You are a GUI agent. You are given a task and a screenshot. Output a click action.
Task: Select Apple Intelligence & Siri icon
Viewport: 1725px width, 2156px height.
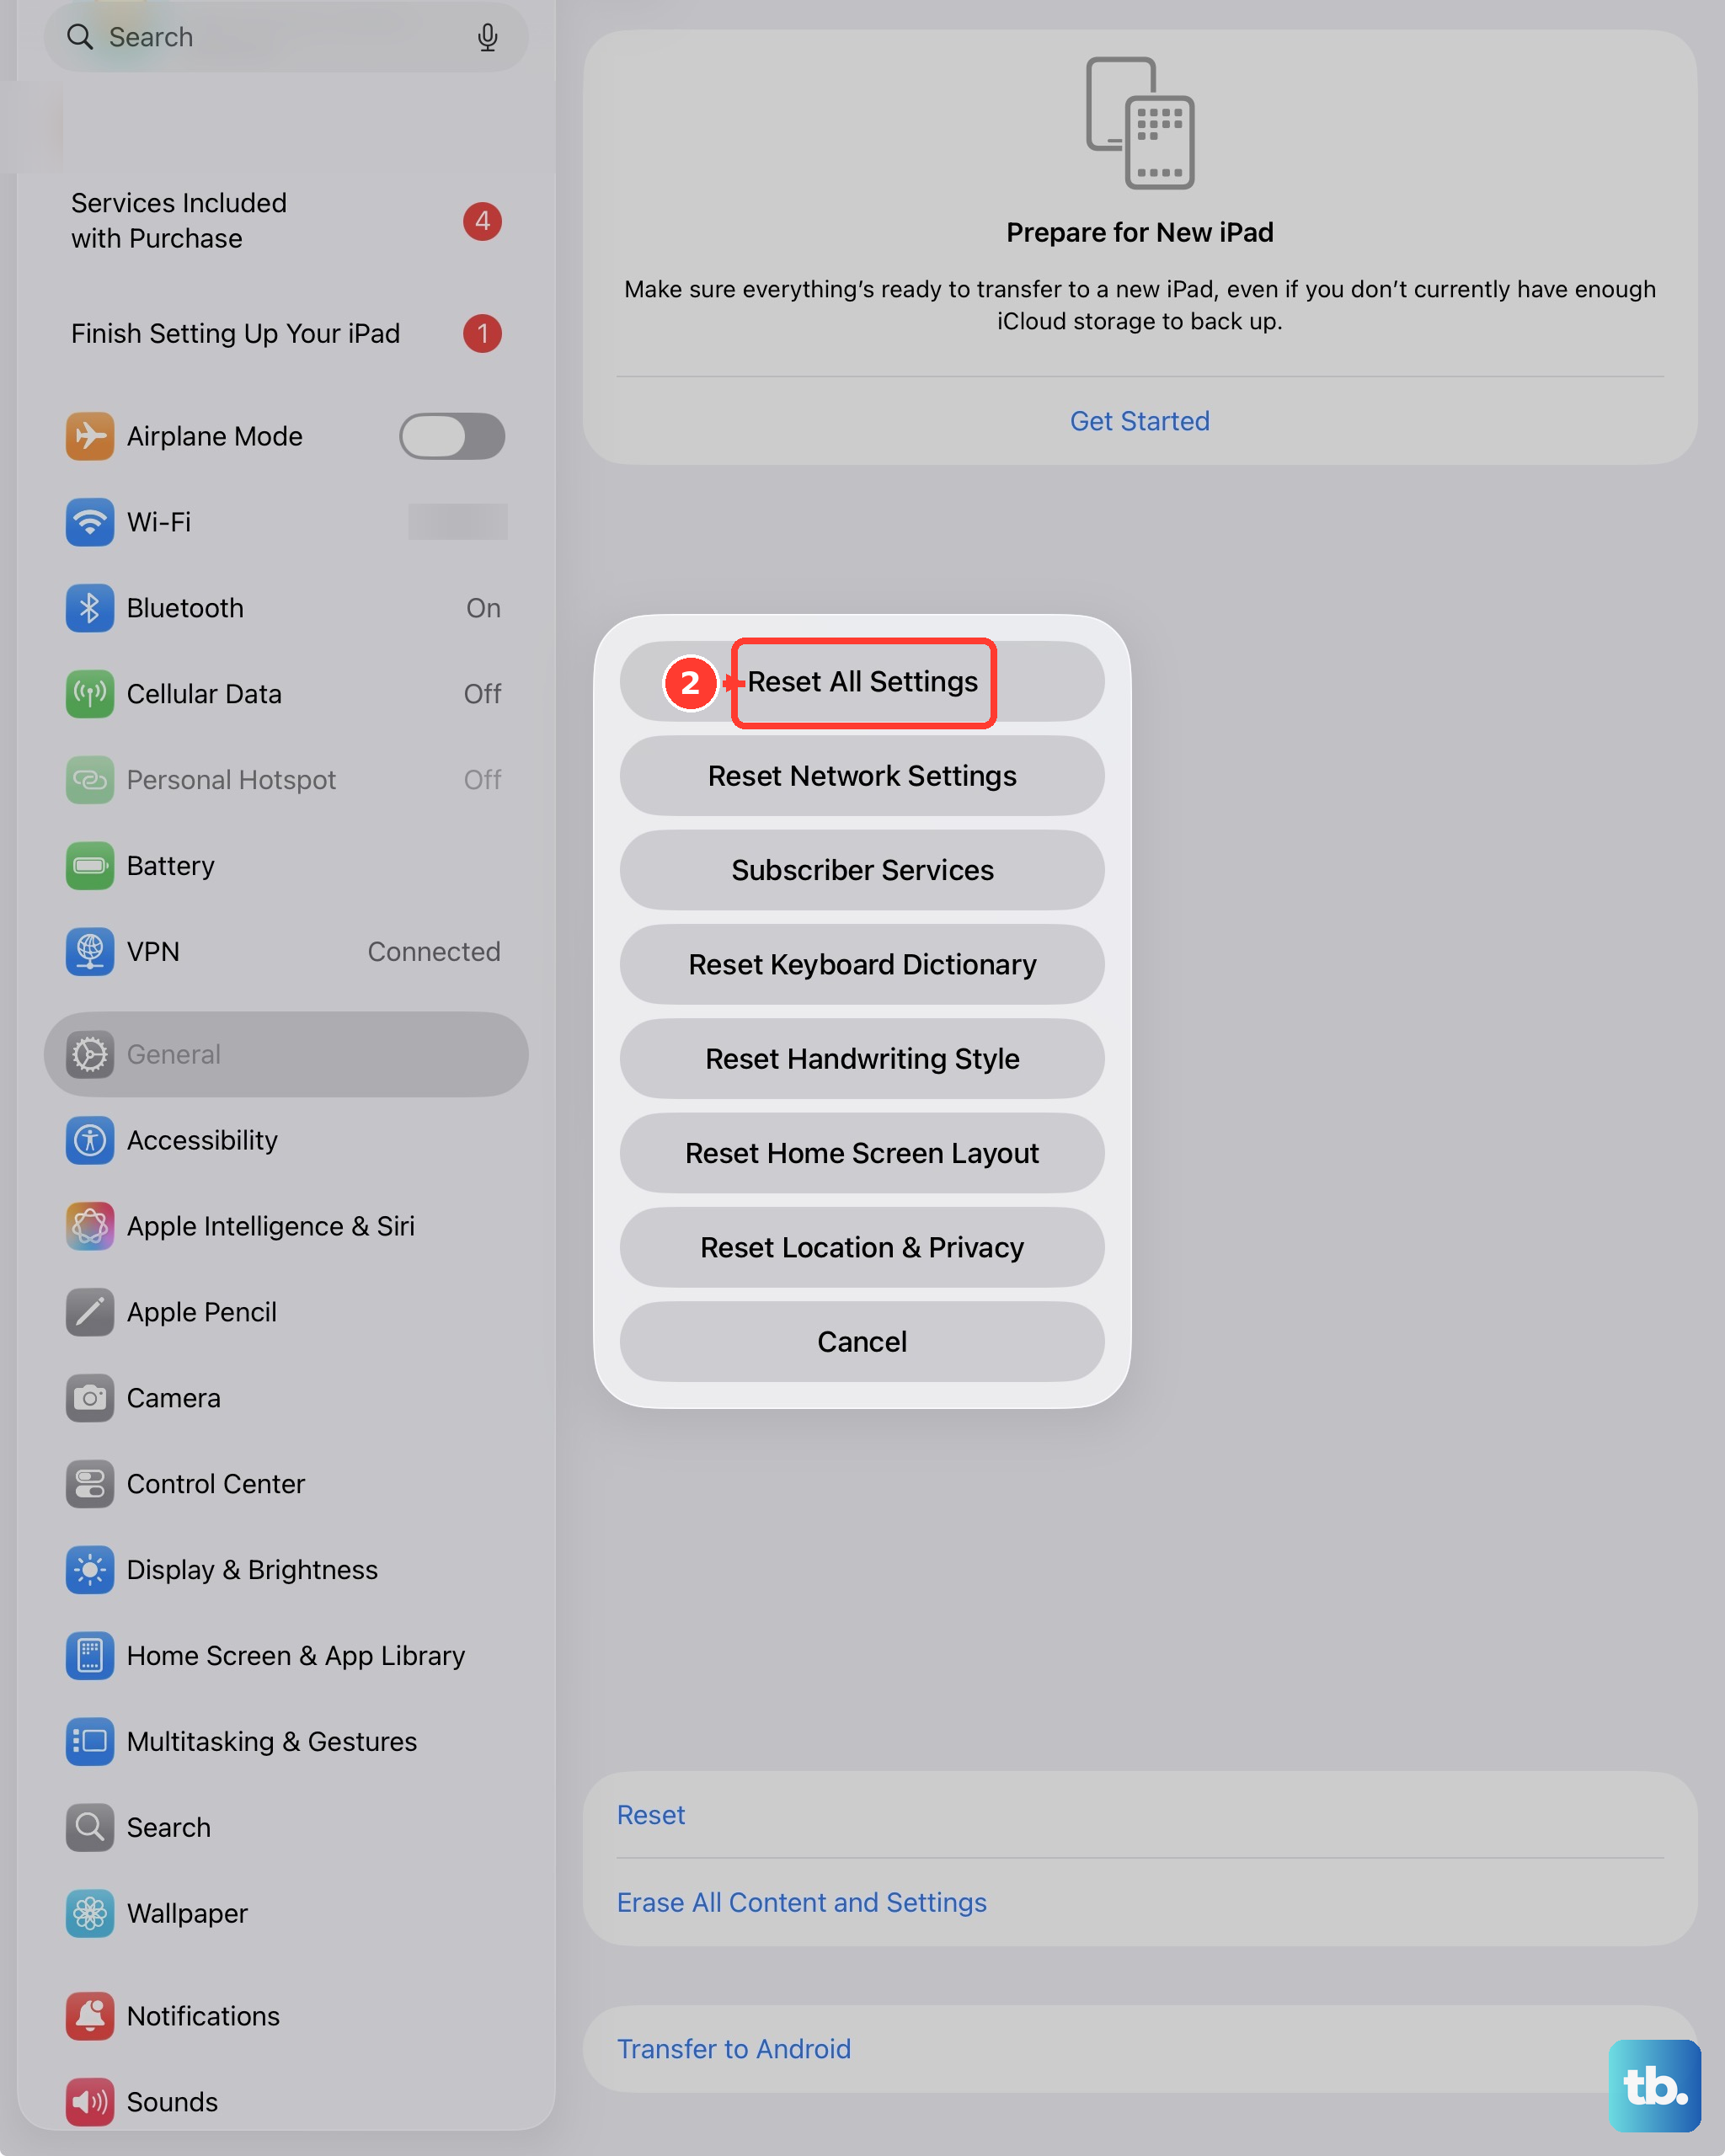[90, 1226]
